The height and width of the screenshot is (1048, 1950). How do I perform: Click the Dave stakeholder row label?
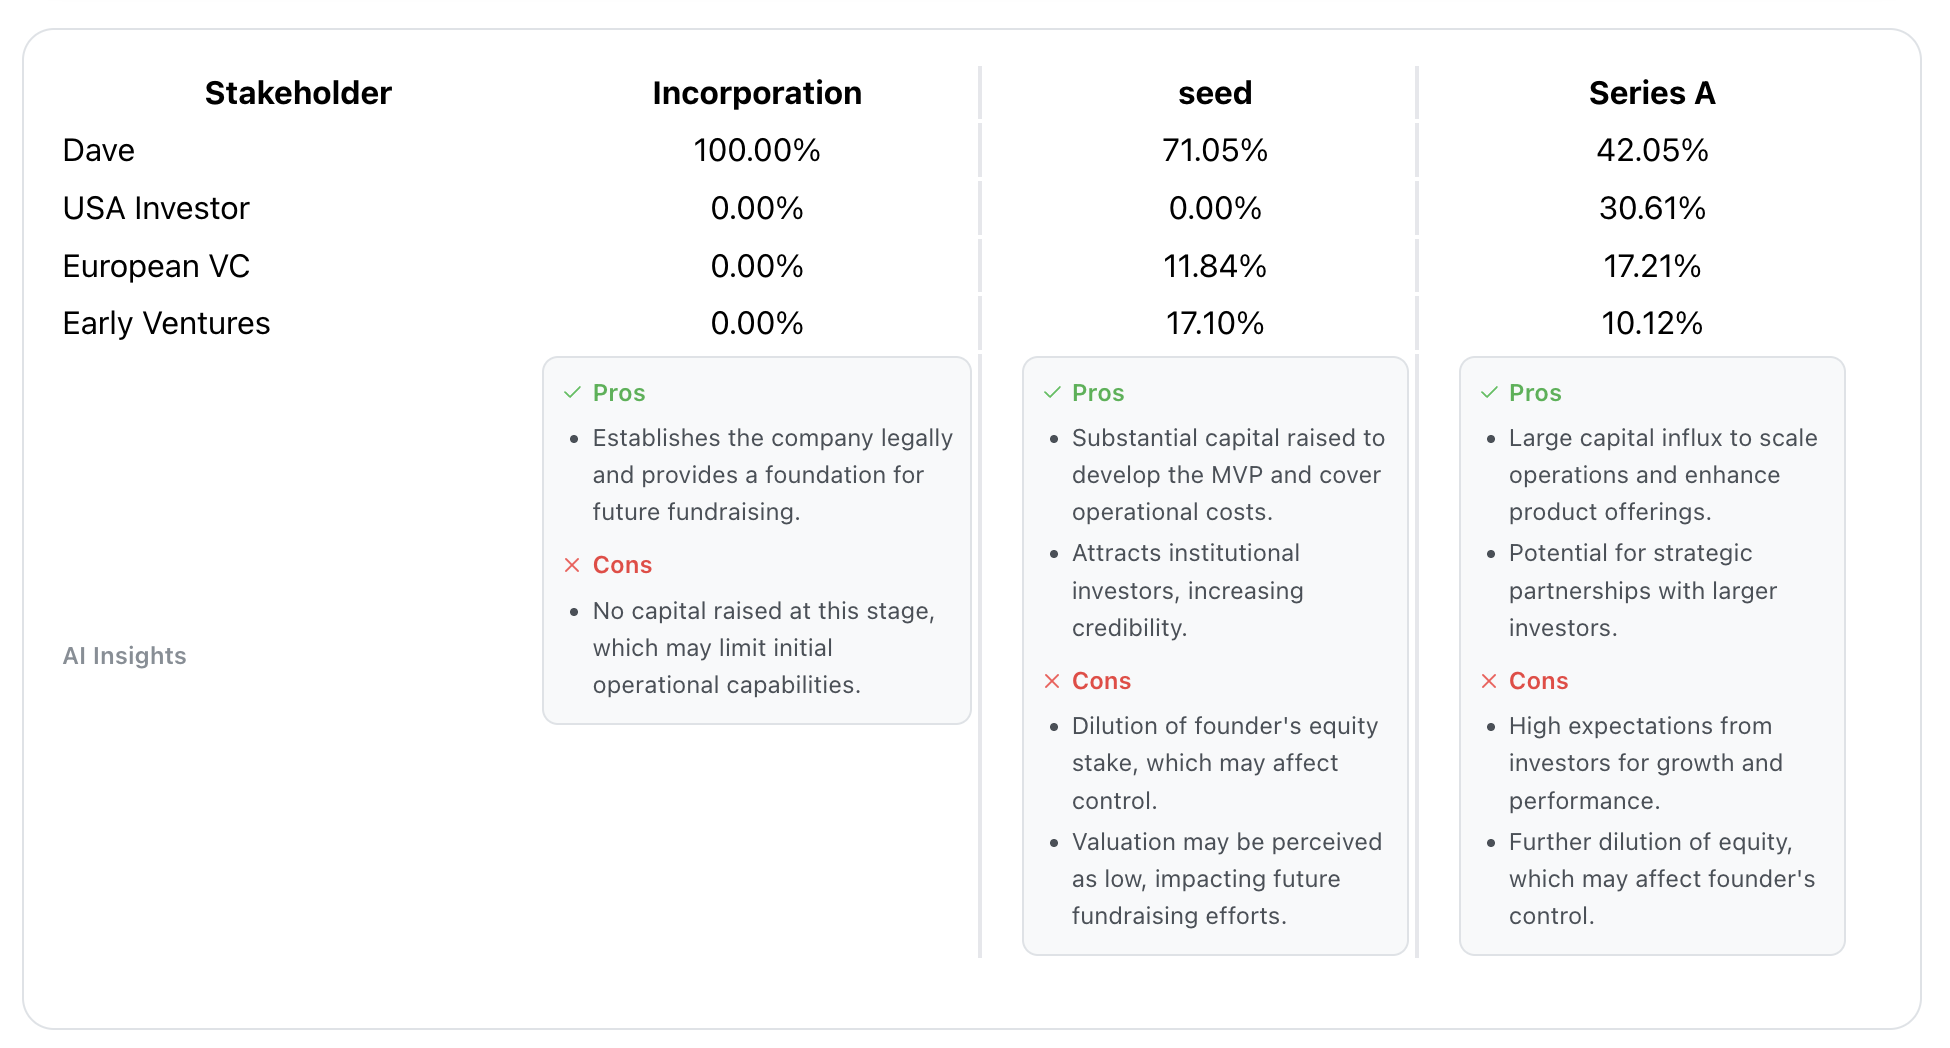click(98, 150)
